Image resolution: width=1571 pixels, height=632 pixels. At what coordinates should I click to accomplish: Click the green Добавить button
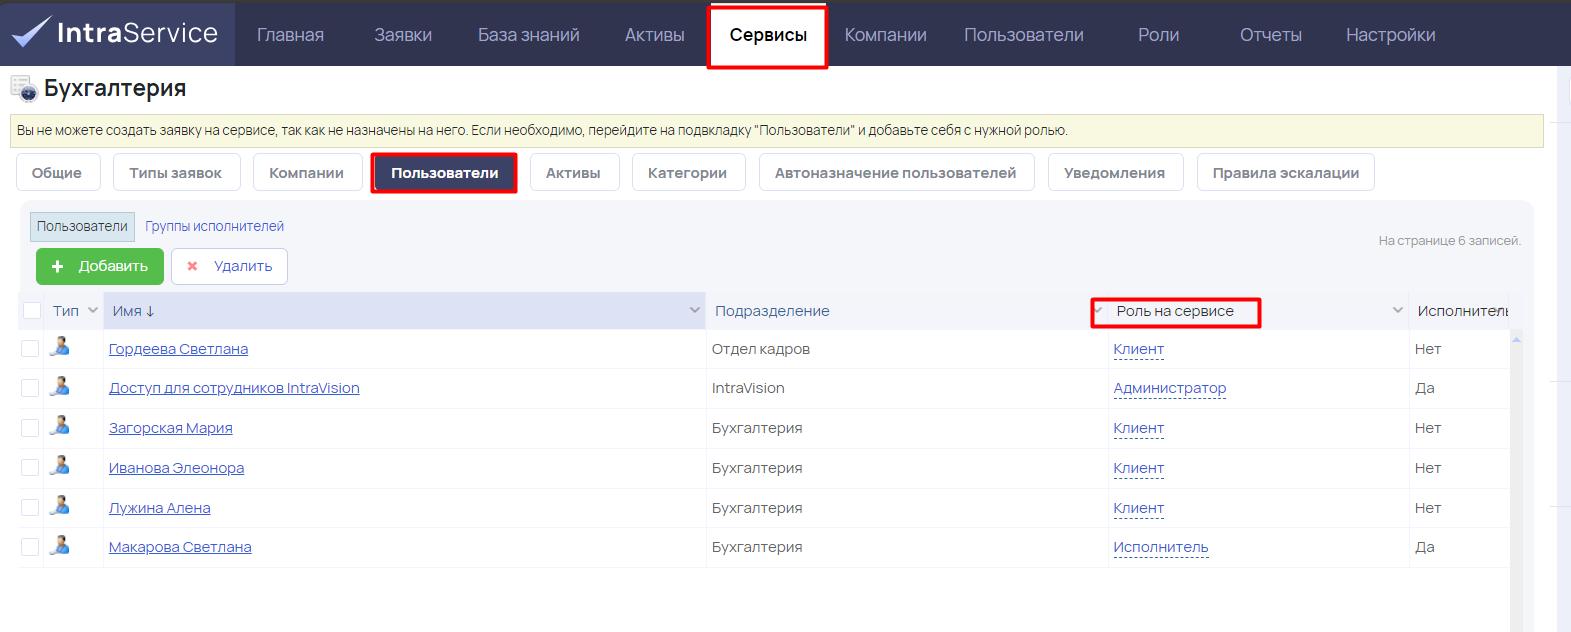point(100,266)
